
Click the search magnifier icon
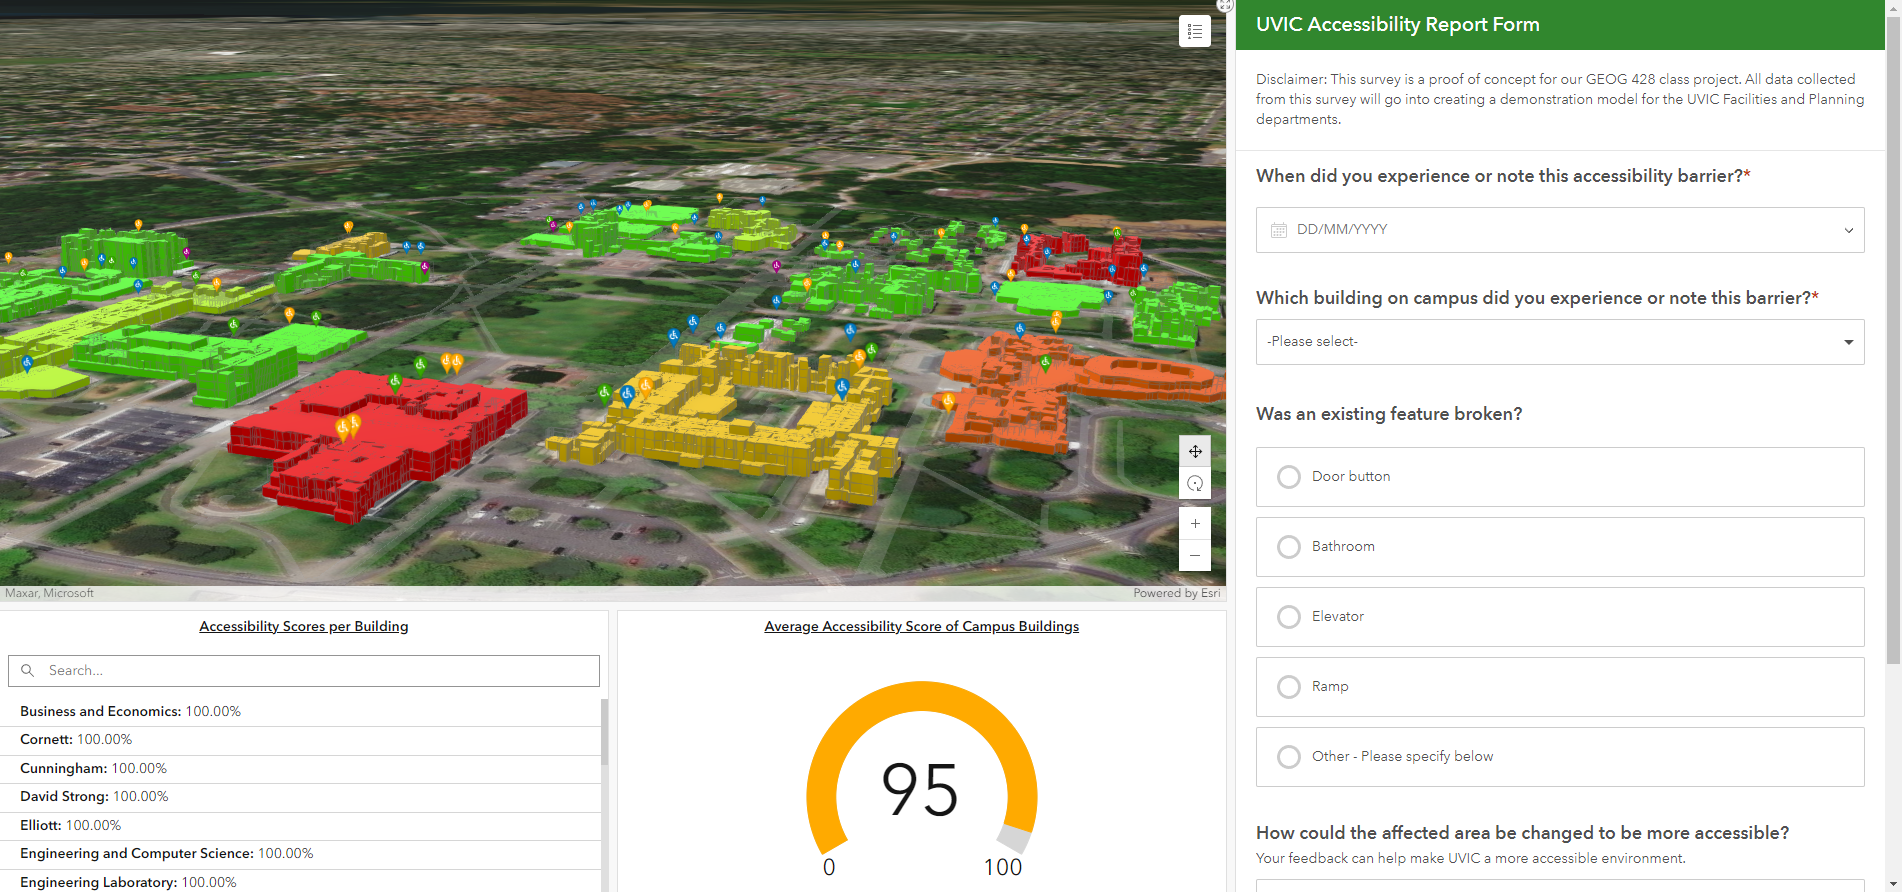tap(28, 671)
